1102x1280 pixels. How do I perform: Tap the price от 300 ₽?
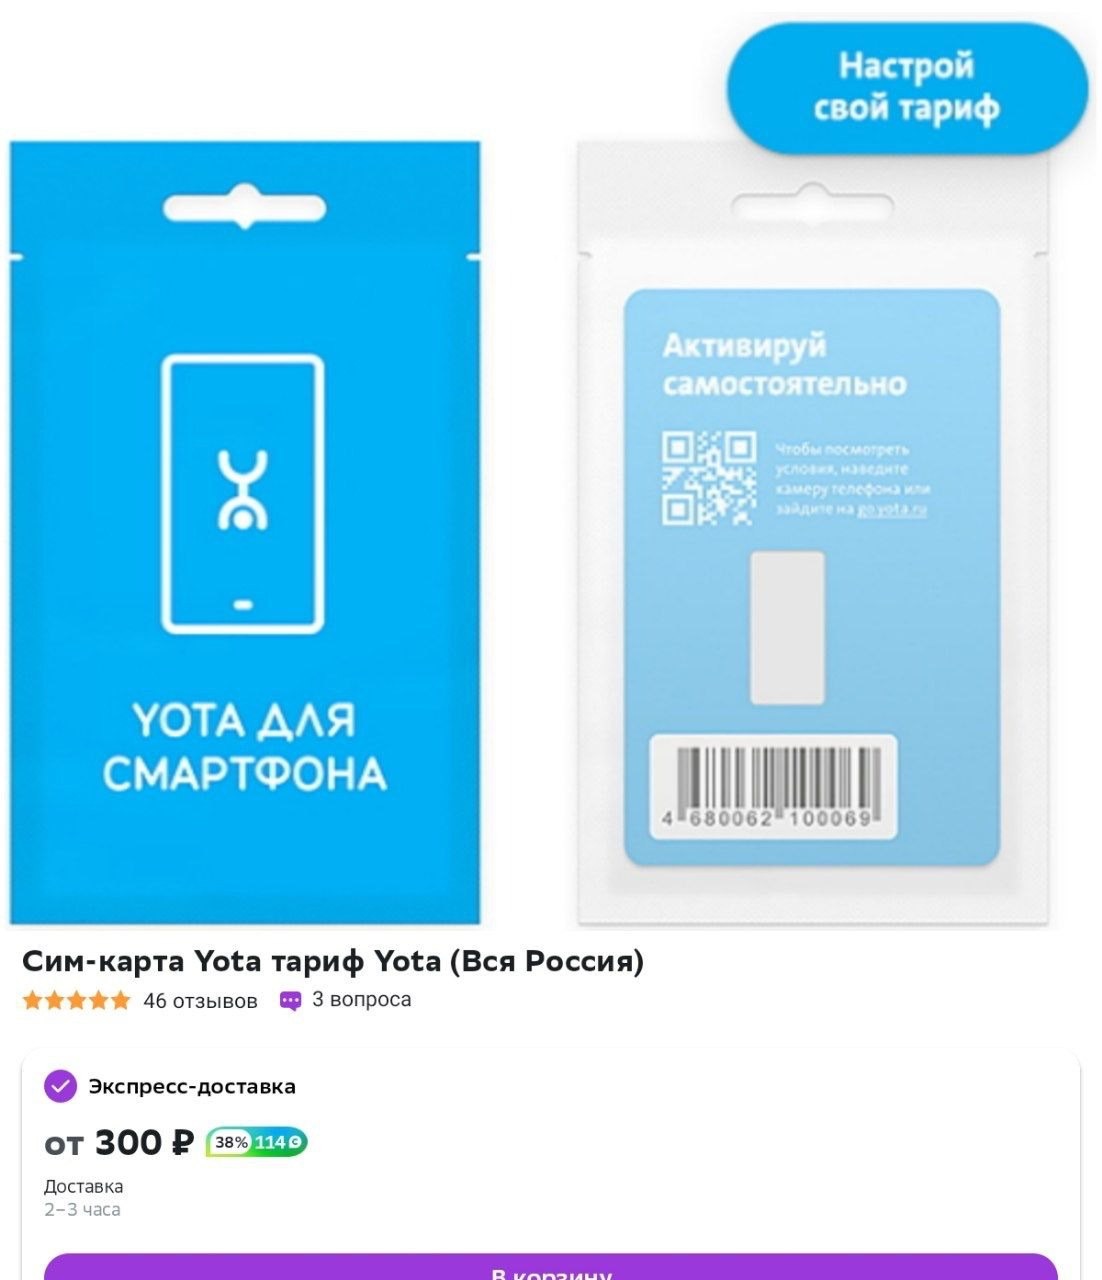[x=119, y=1142]
